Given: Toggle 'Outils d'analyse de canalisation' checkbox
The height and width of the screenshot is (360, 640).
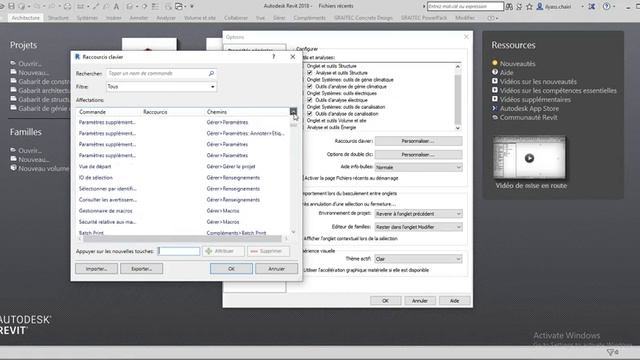Looking at the screenshot, I should [x=309, y=113].
